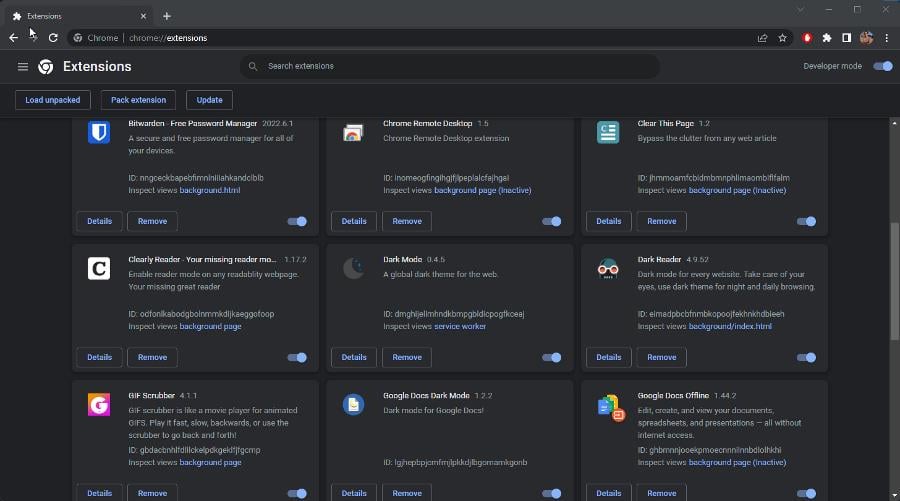
Task: Remove the Dark Mode extension
Action: click(407, 358)
